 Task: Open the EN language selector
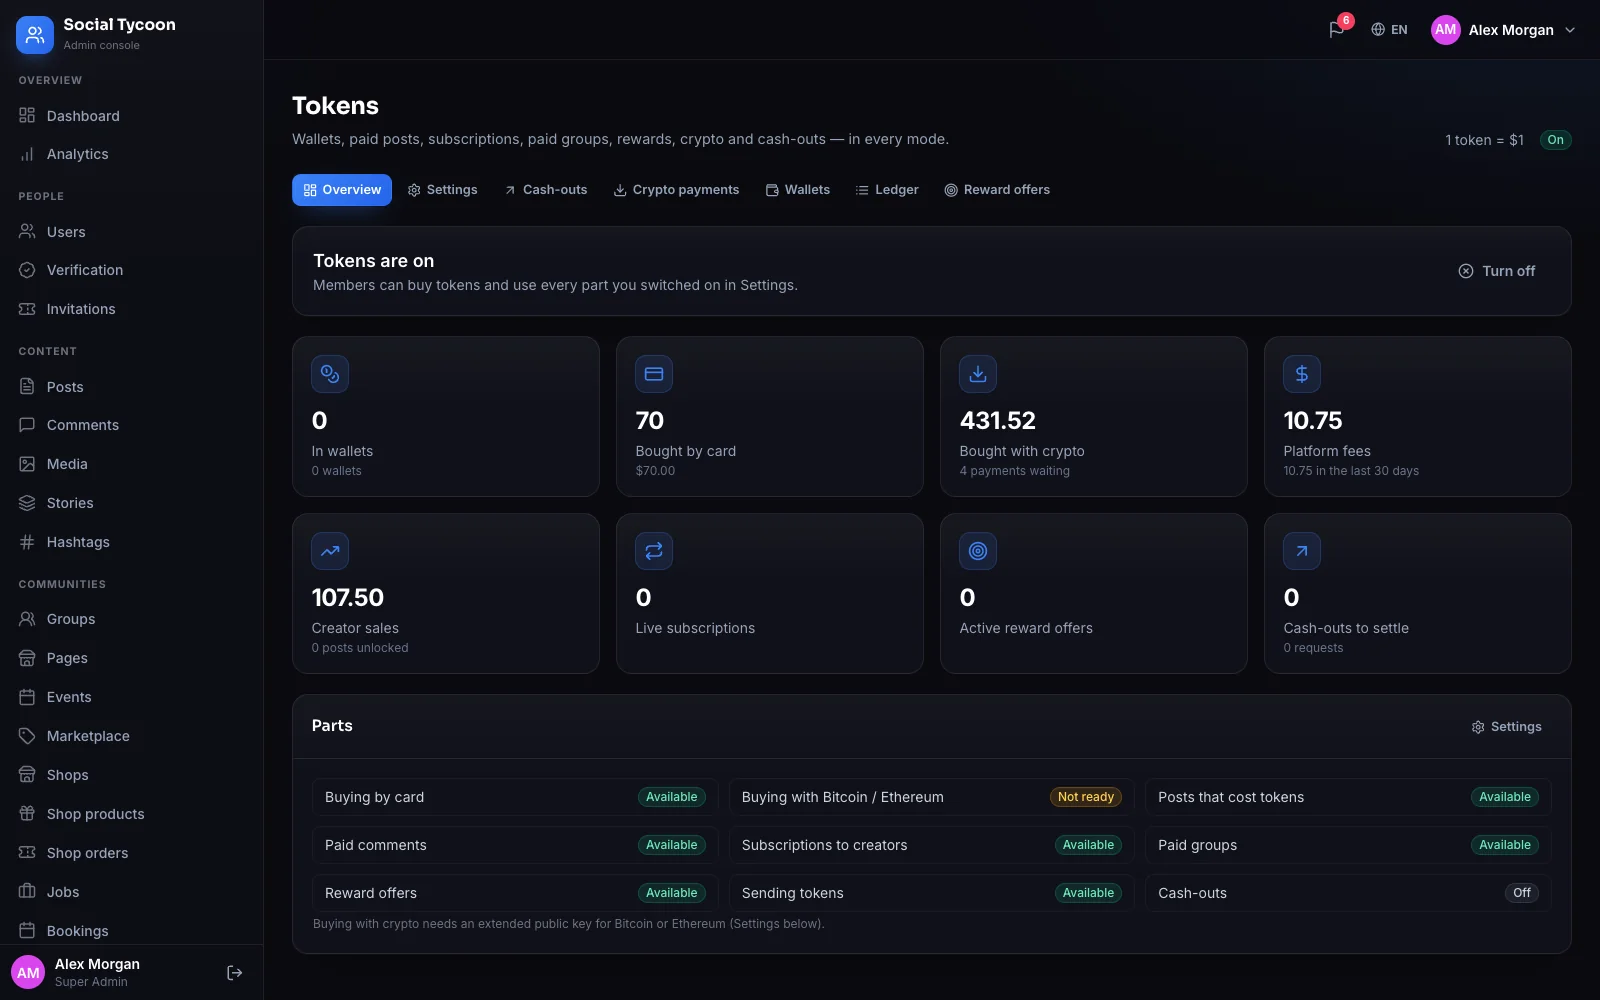1389,30
